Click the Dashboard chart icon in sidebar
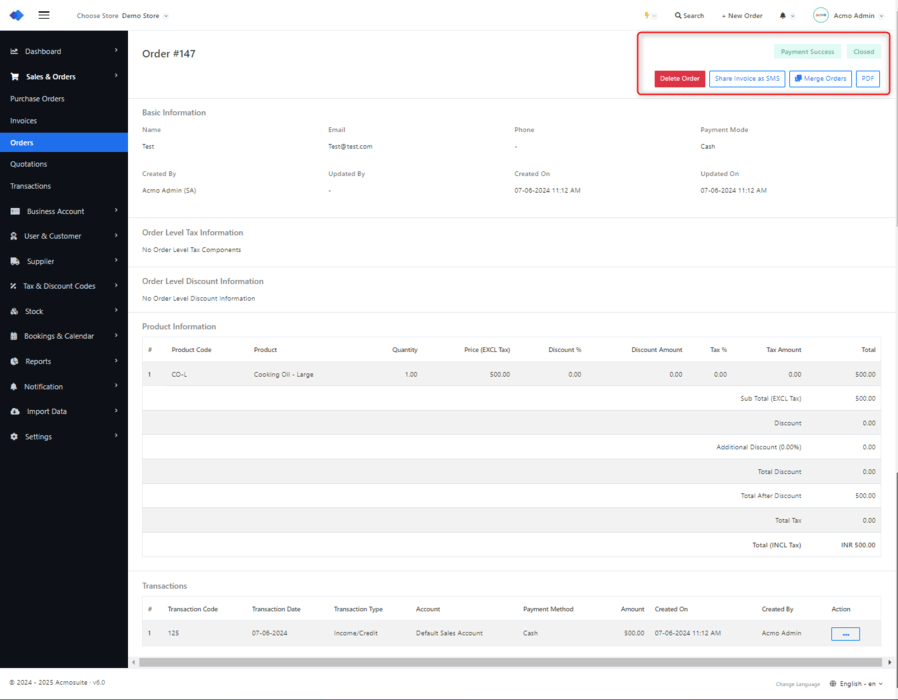The image size is (898, 700). pos(14,51)
